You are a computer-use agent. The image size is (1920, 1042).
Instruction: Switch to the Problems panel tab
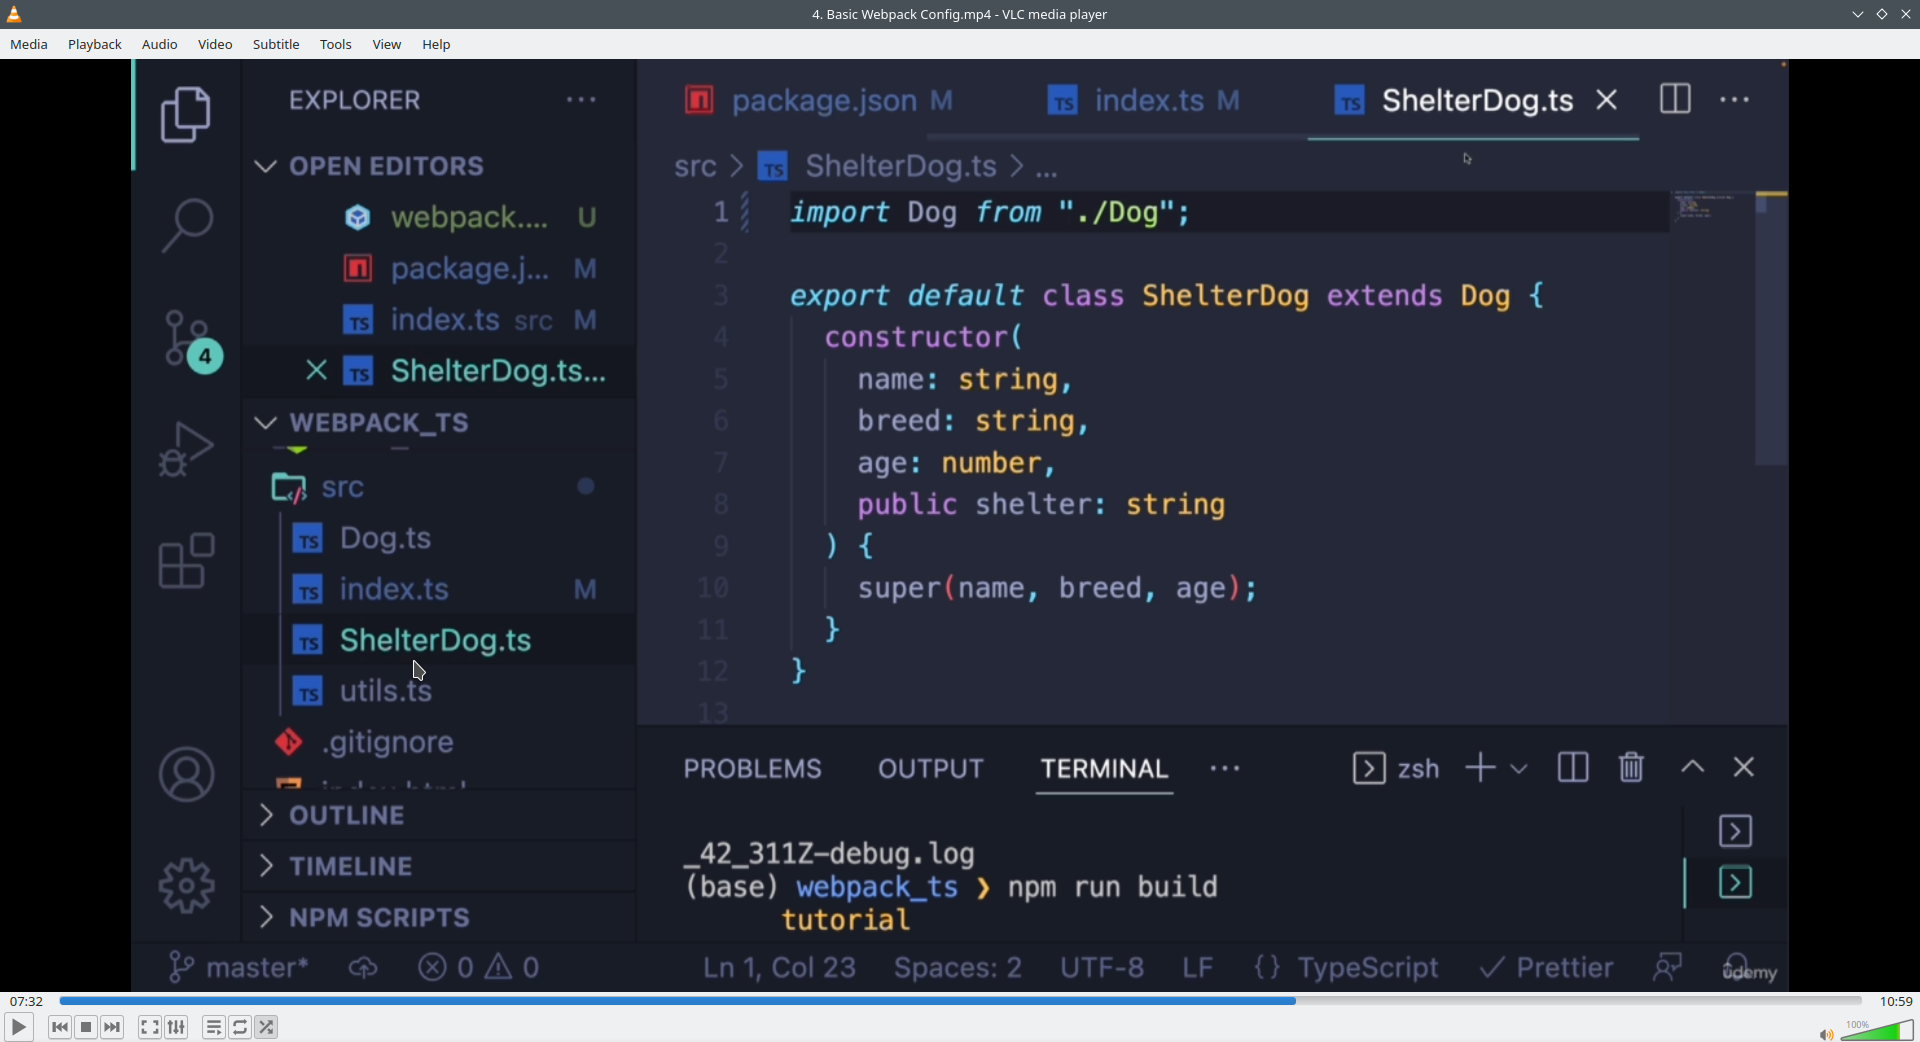tap(753, 768)
